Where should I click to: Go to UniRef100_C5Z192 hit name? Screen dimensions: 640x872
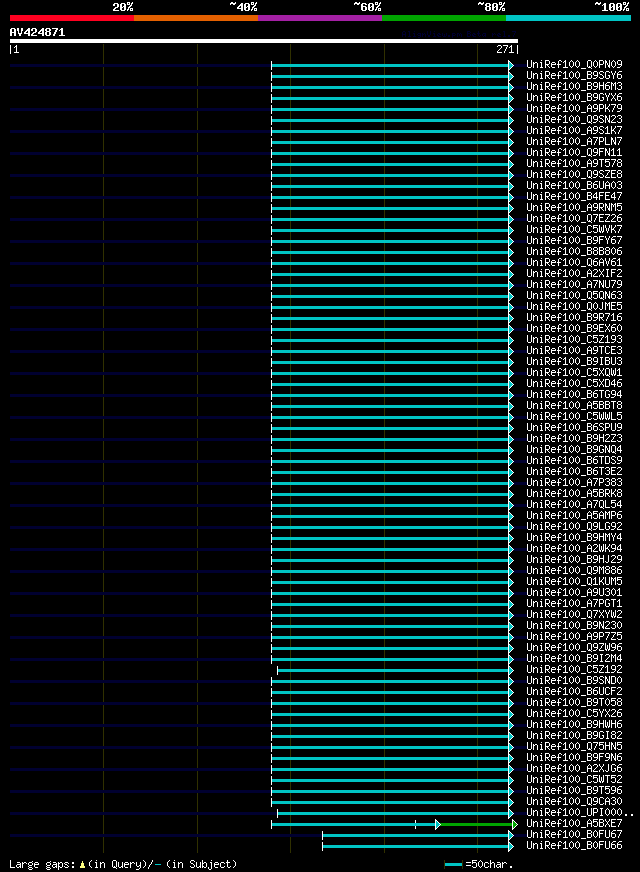click(x=574, y=670)
